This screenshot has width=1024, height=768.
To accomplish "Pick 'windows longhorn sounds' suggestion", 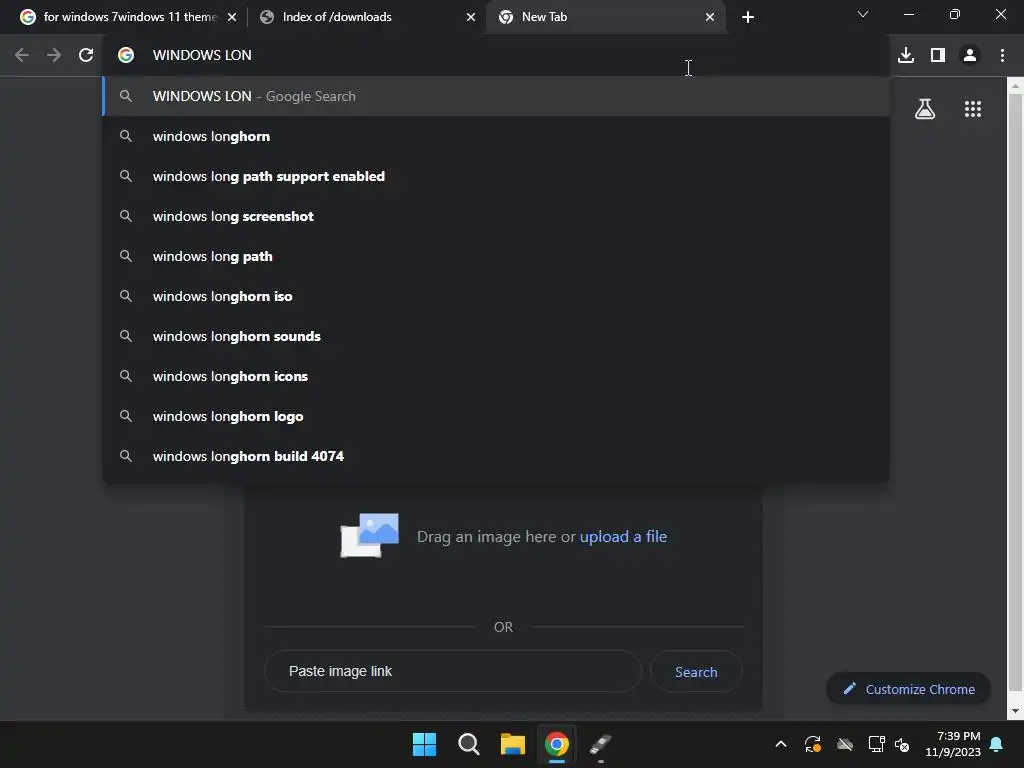I will (496, 336).
